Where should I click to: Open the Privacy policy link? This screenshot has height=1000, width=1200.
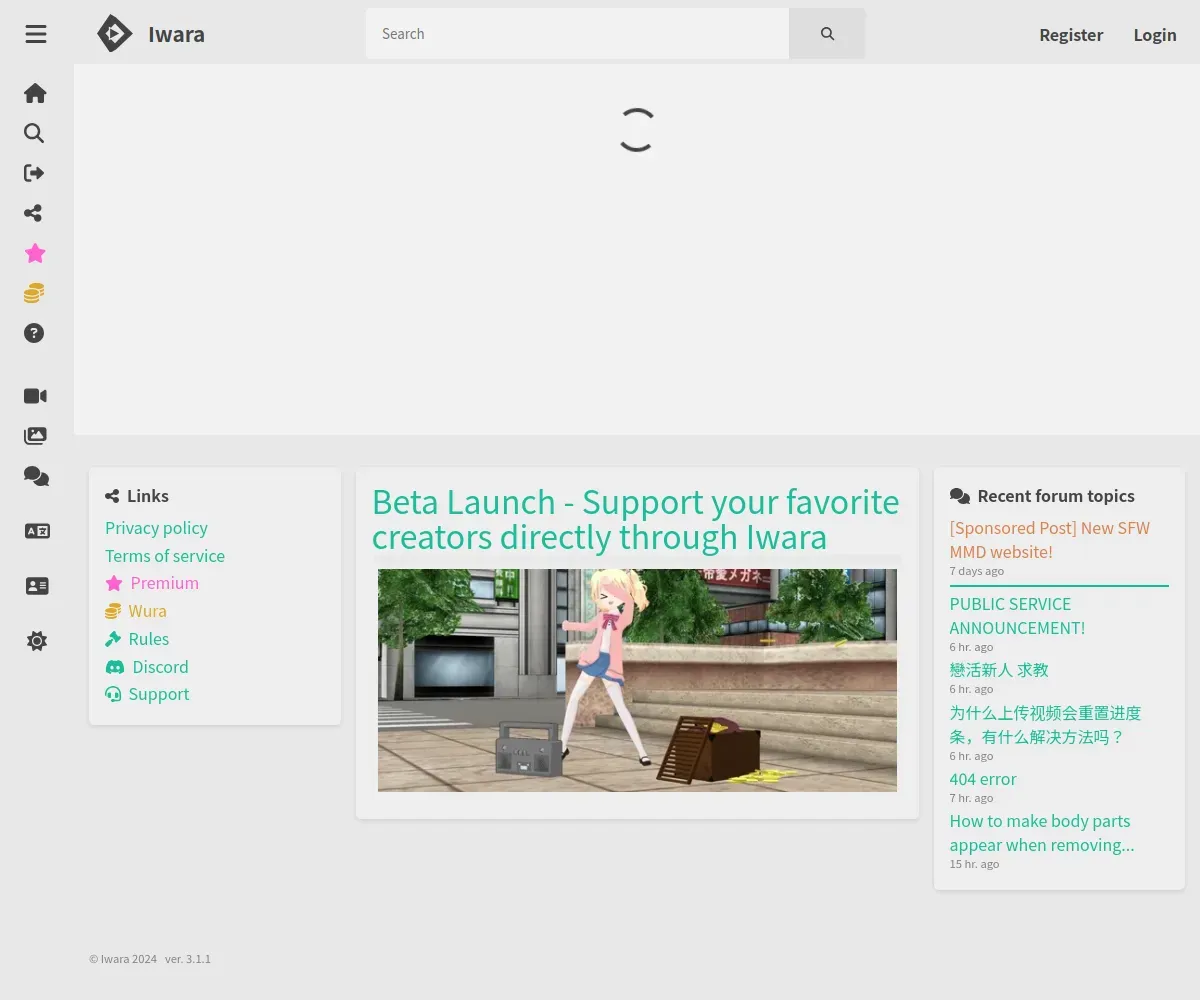coord(156,528)
